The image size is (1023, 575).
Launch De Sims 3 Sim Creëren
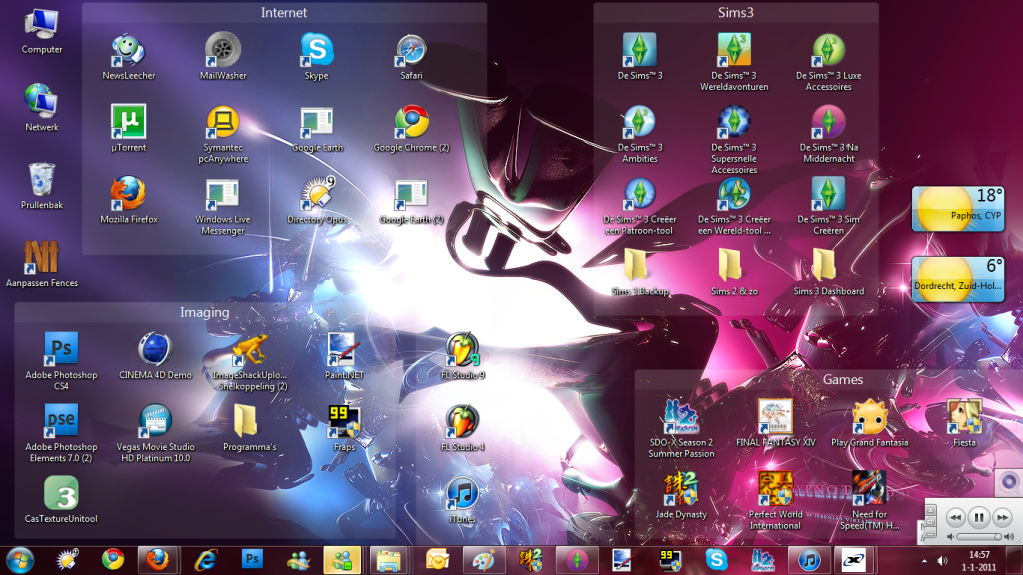[x=829, y=206]
